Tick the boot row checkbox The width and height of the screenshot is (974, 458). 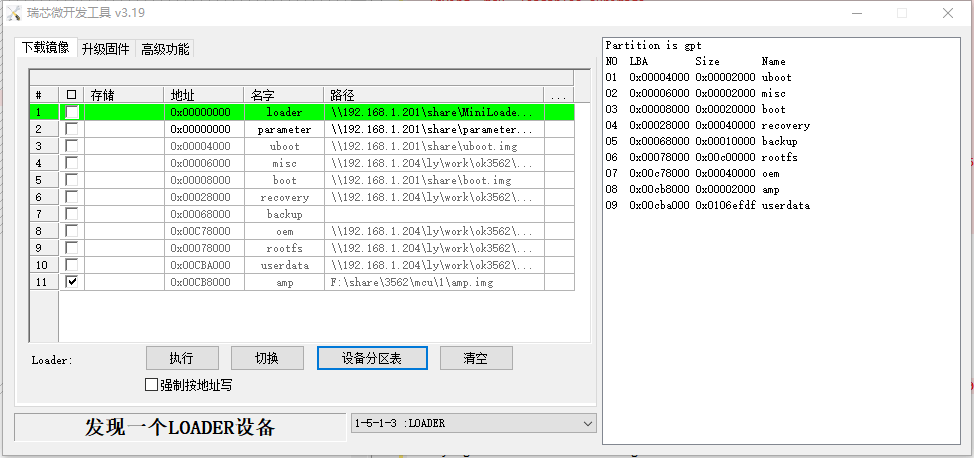73,180
